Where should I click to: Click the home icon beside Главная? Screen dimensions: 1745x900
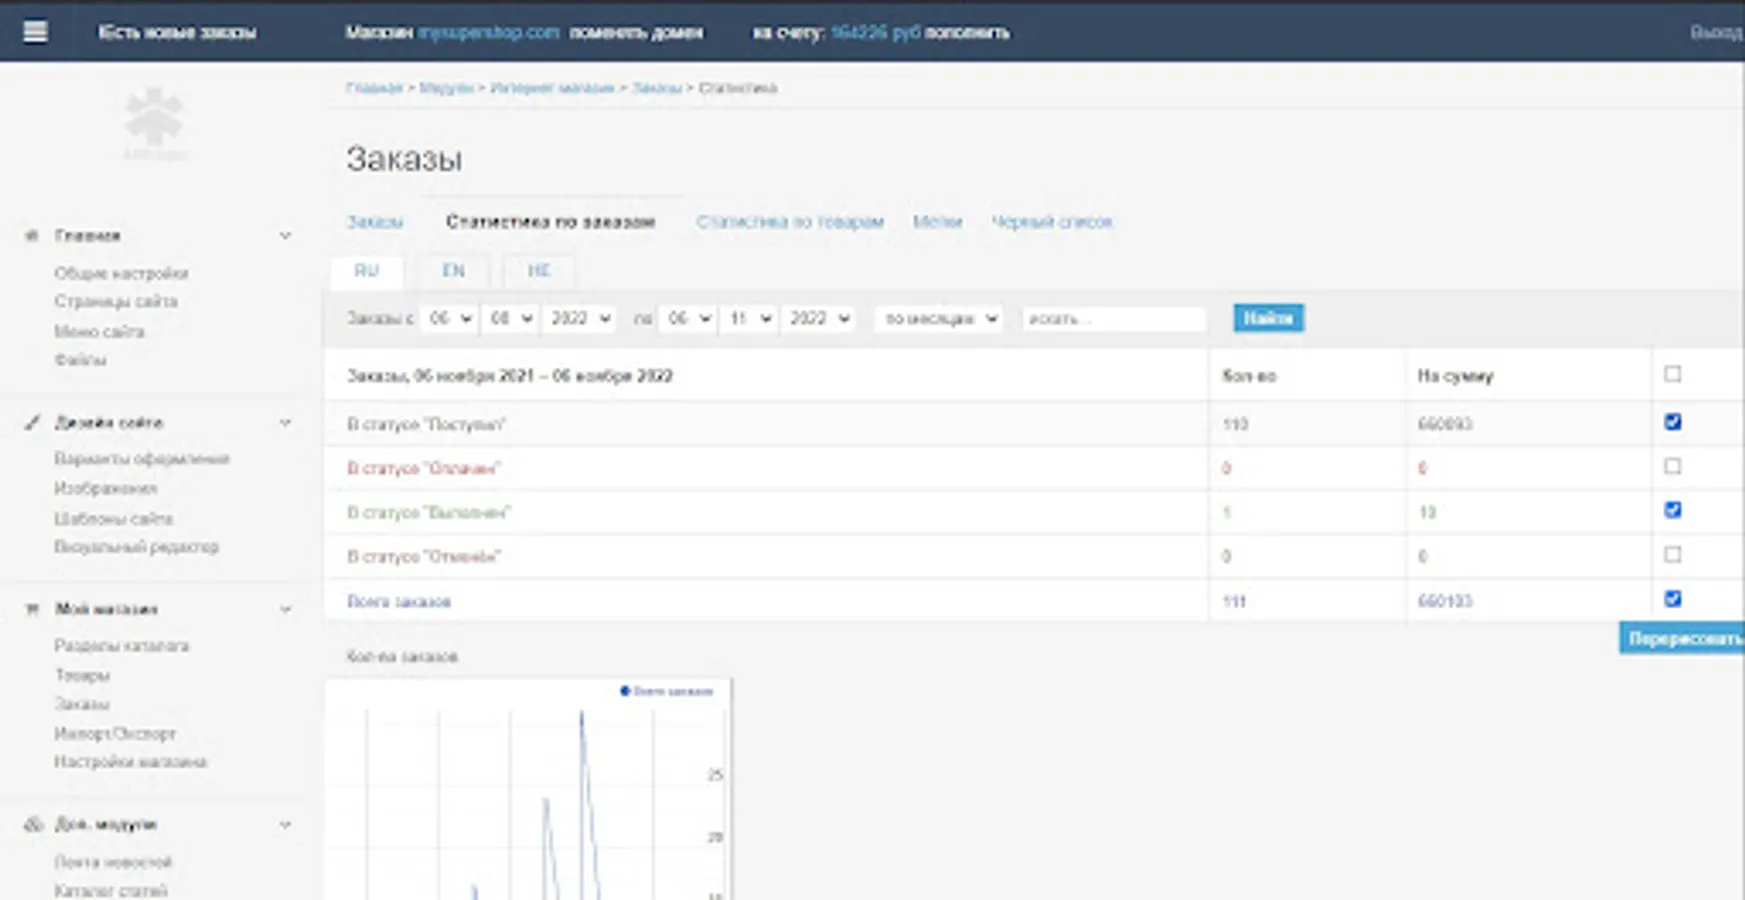point(32,236)
